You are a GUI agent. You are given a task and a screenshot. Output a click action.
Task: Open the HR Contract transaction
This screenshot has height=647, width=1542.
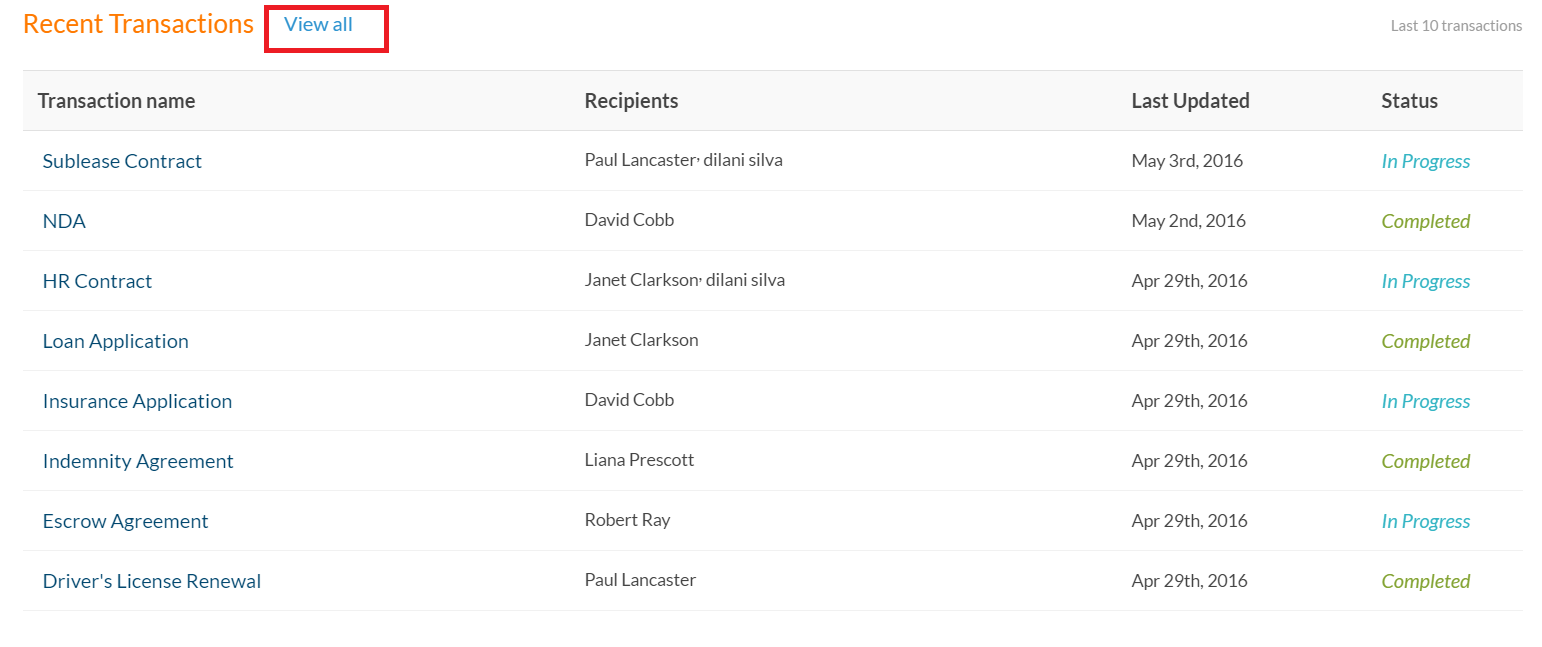pos(97,281)
